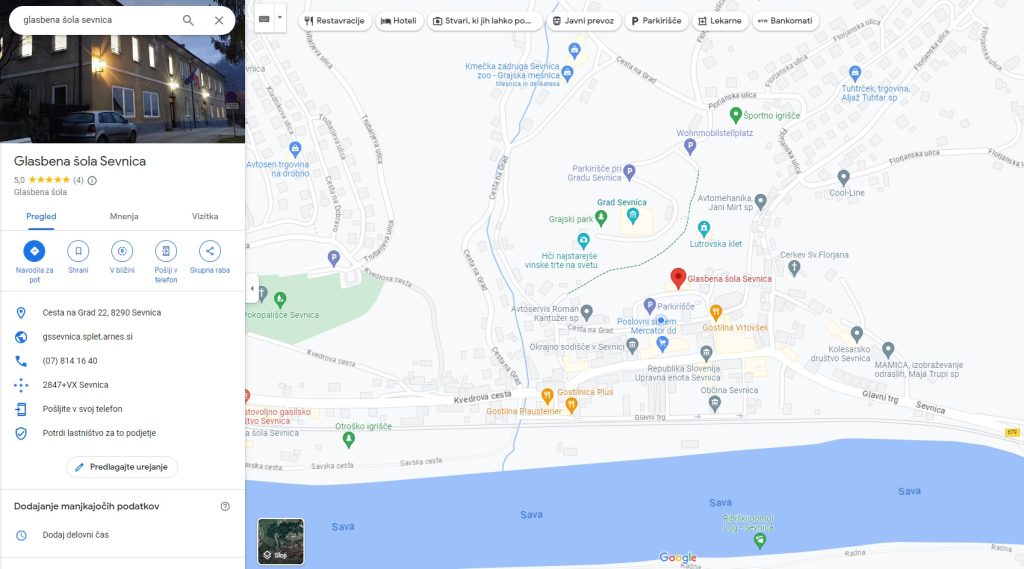Image resolution: width=1024 pixels, height=569 pixels.
Task: Open directions via Navodila za pot icon
Action: click(34, 251)
